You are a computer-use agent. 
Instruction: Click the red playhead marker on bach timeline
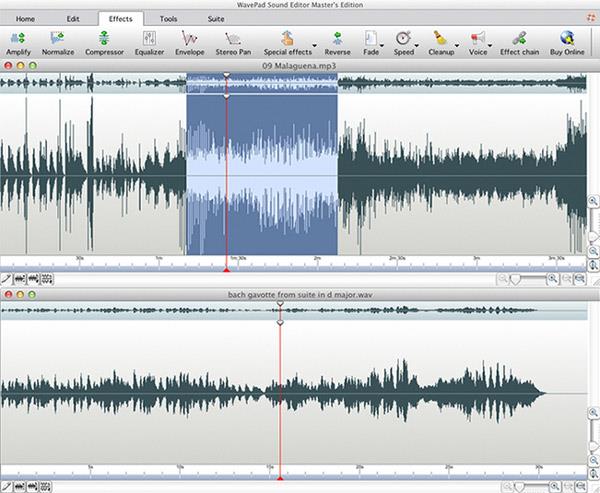point(280,478)
